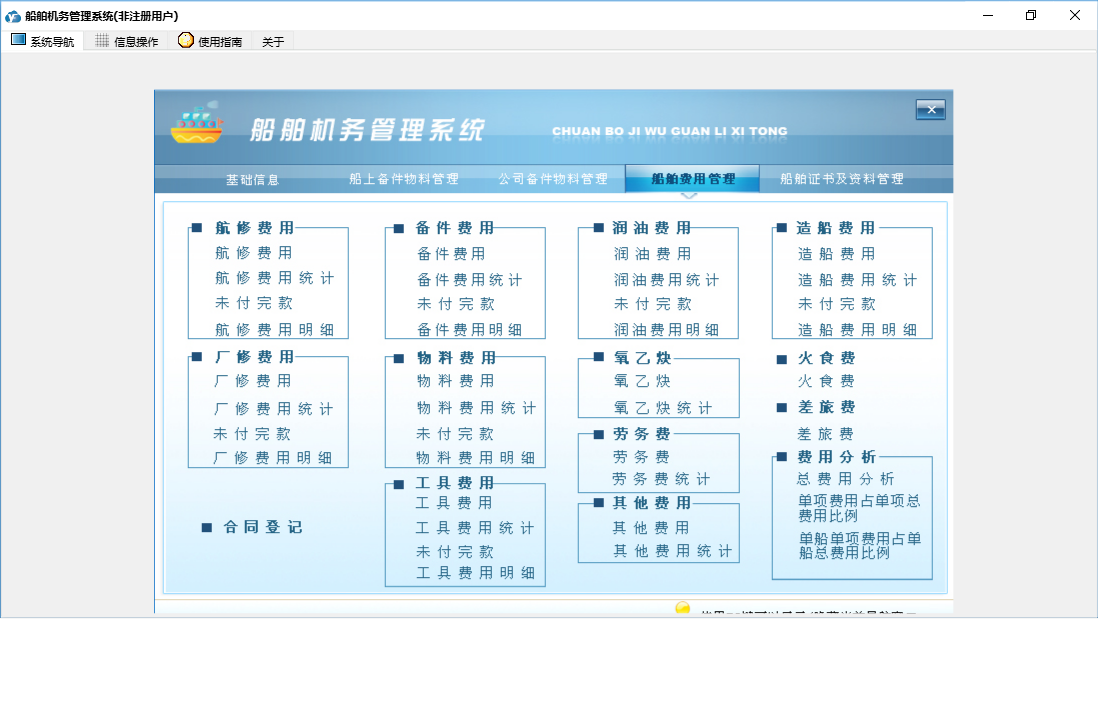1098x713 pixels.
Task: Click the ship logo icon in banner
Action: tap(196, 124)
